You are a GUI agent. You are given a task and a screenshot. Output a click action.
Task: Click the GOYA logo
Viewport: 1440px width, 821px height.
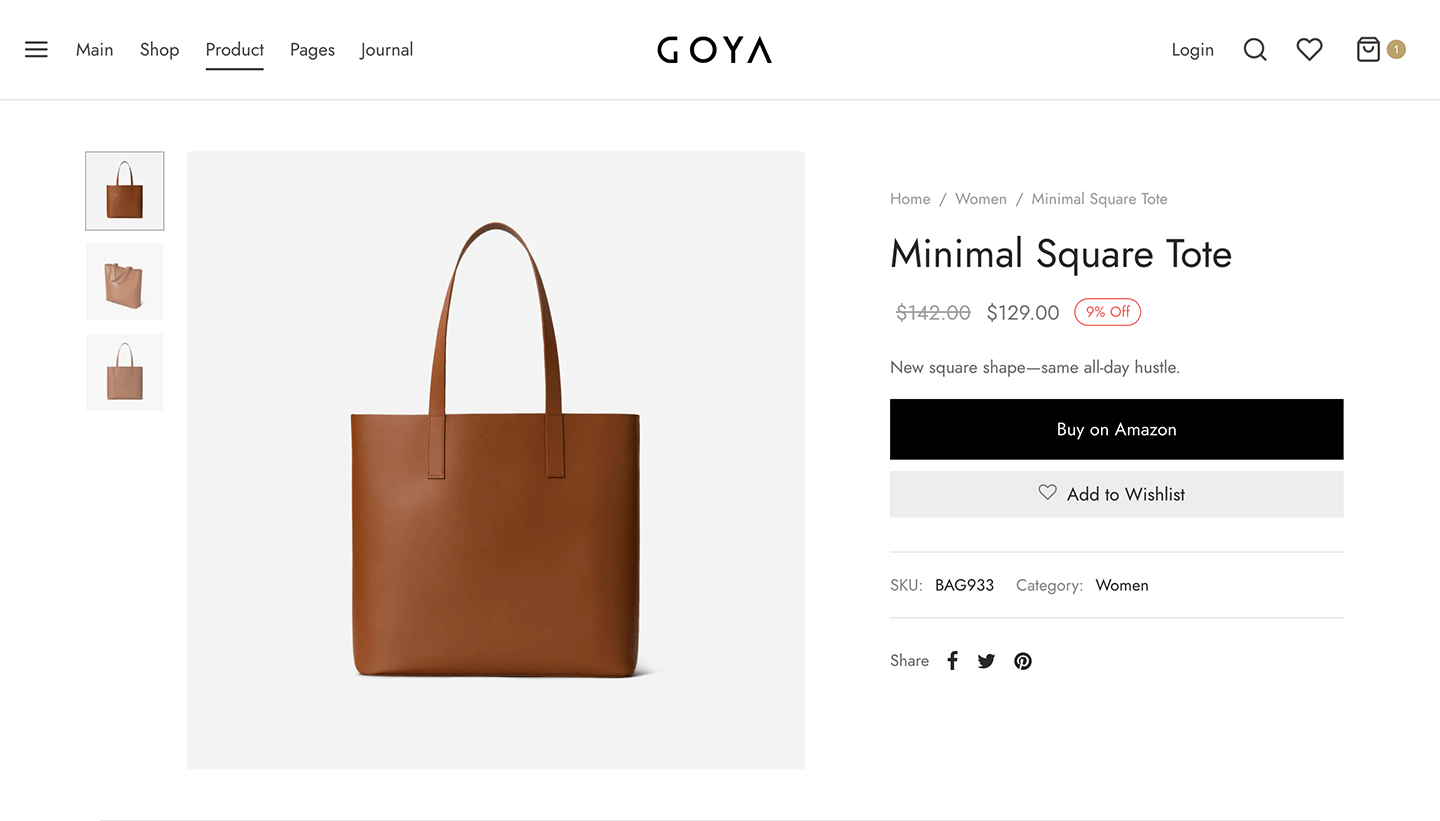[714, 50]
